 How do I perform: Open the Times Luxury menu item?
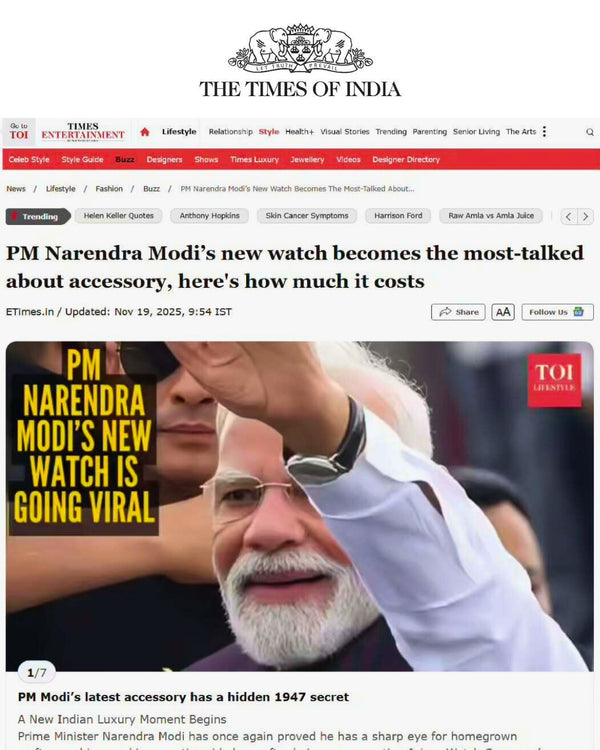pyautogui.click(x=254, y=159)
